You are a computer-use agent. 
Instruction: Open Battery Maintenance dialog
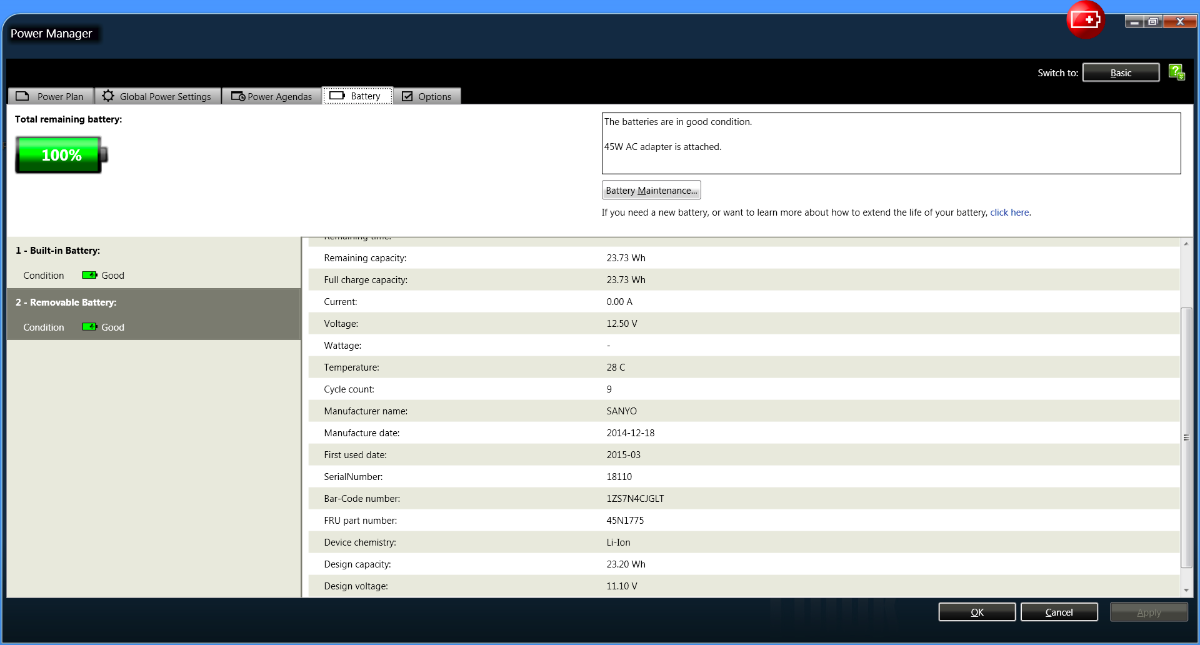tap(651, 190)
